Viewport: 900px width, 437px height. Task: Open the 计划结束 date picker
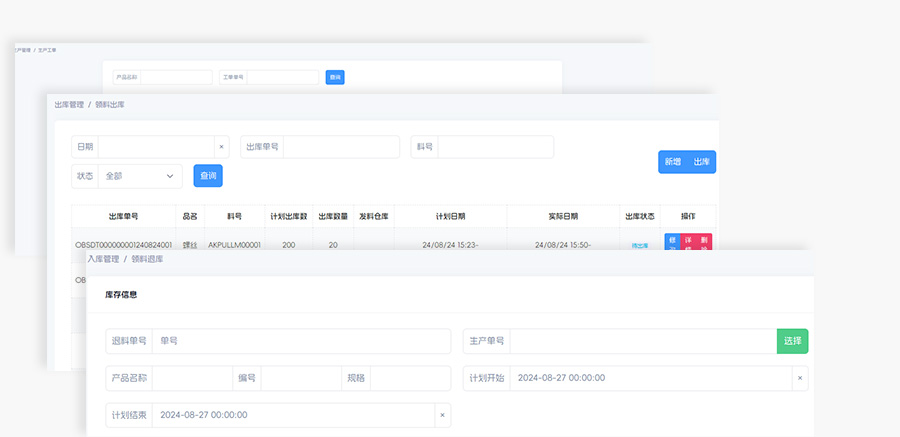[293, 415]
